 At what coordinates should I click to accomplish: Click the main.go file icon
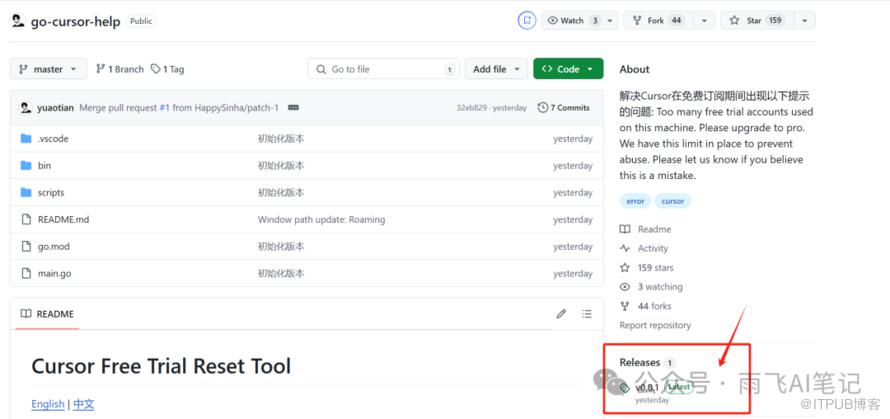pos(26,273)
